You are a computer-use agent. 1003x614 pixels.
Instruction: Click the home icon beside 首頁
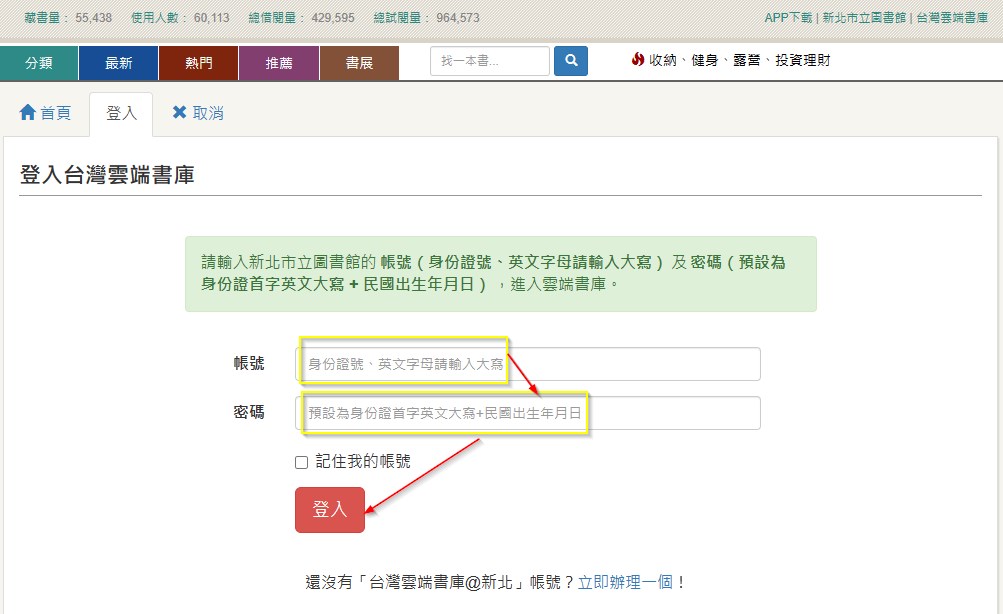[x=28, y=113]
